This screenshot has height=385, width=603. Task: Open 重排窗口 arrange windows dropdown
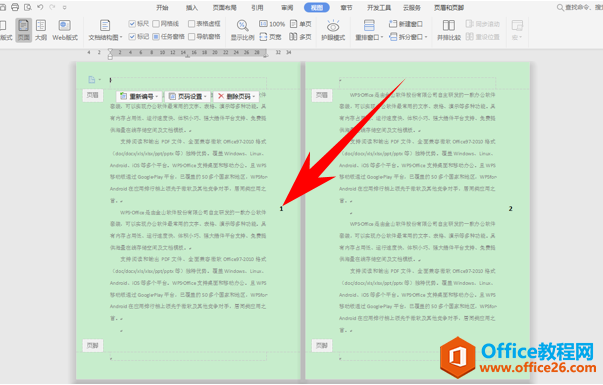(x=369, y=30)
